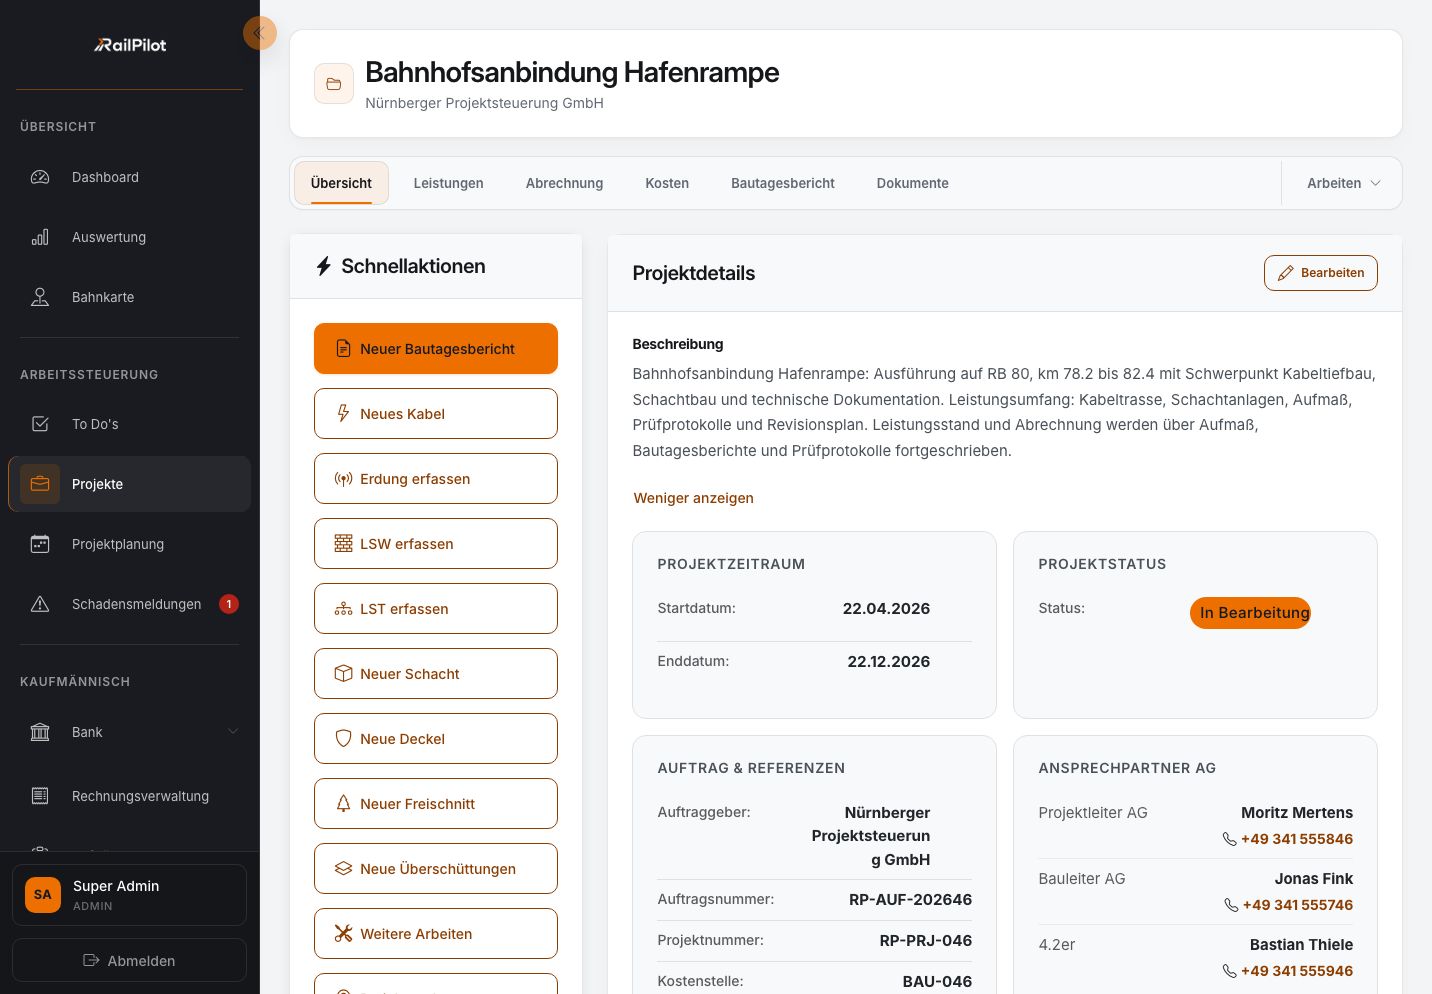1432x994 pixels.
Task: Click the Startdatum value 22.04.2026
Action: [x=886, y=608]
